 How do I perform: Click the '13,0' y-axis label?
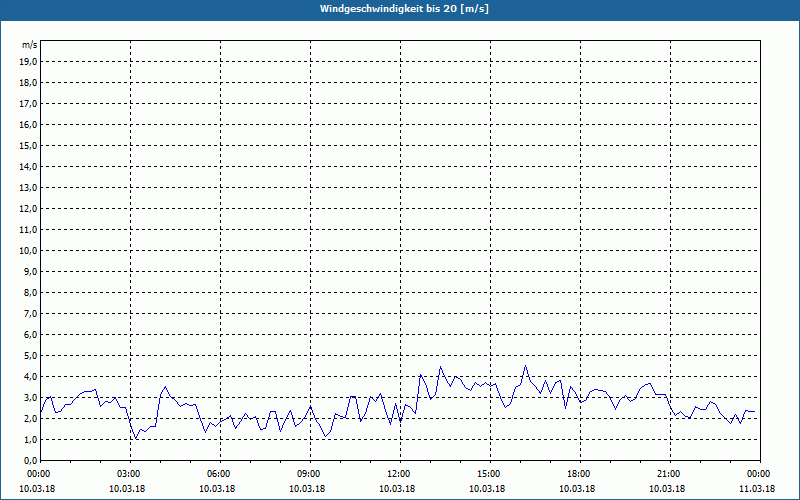(28, 188)
